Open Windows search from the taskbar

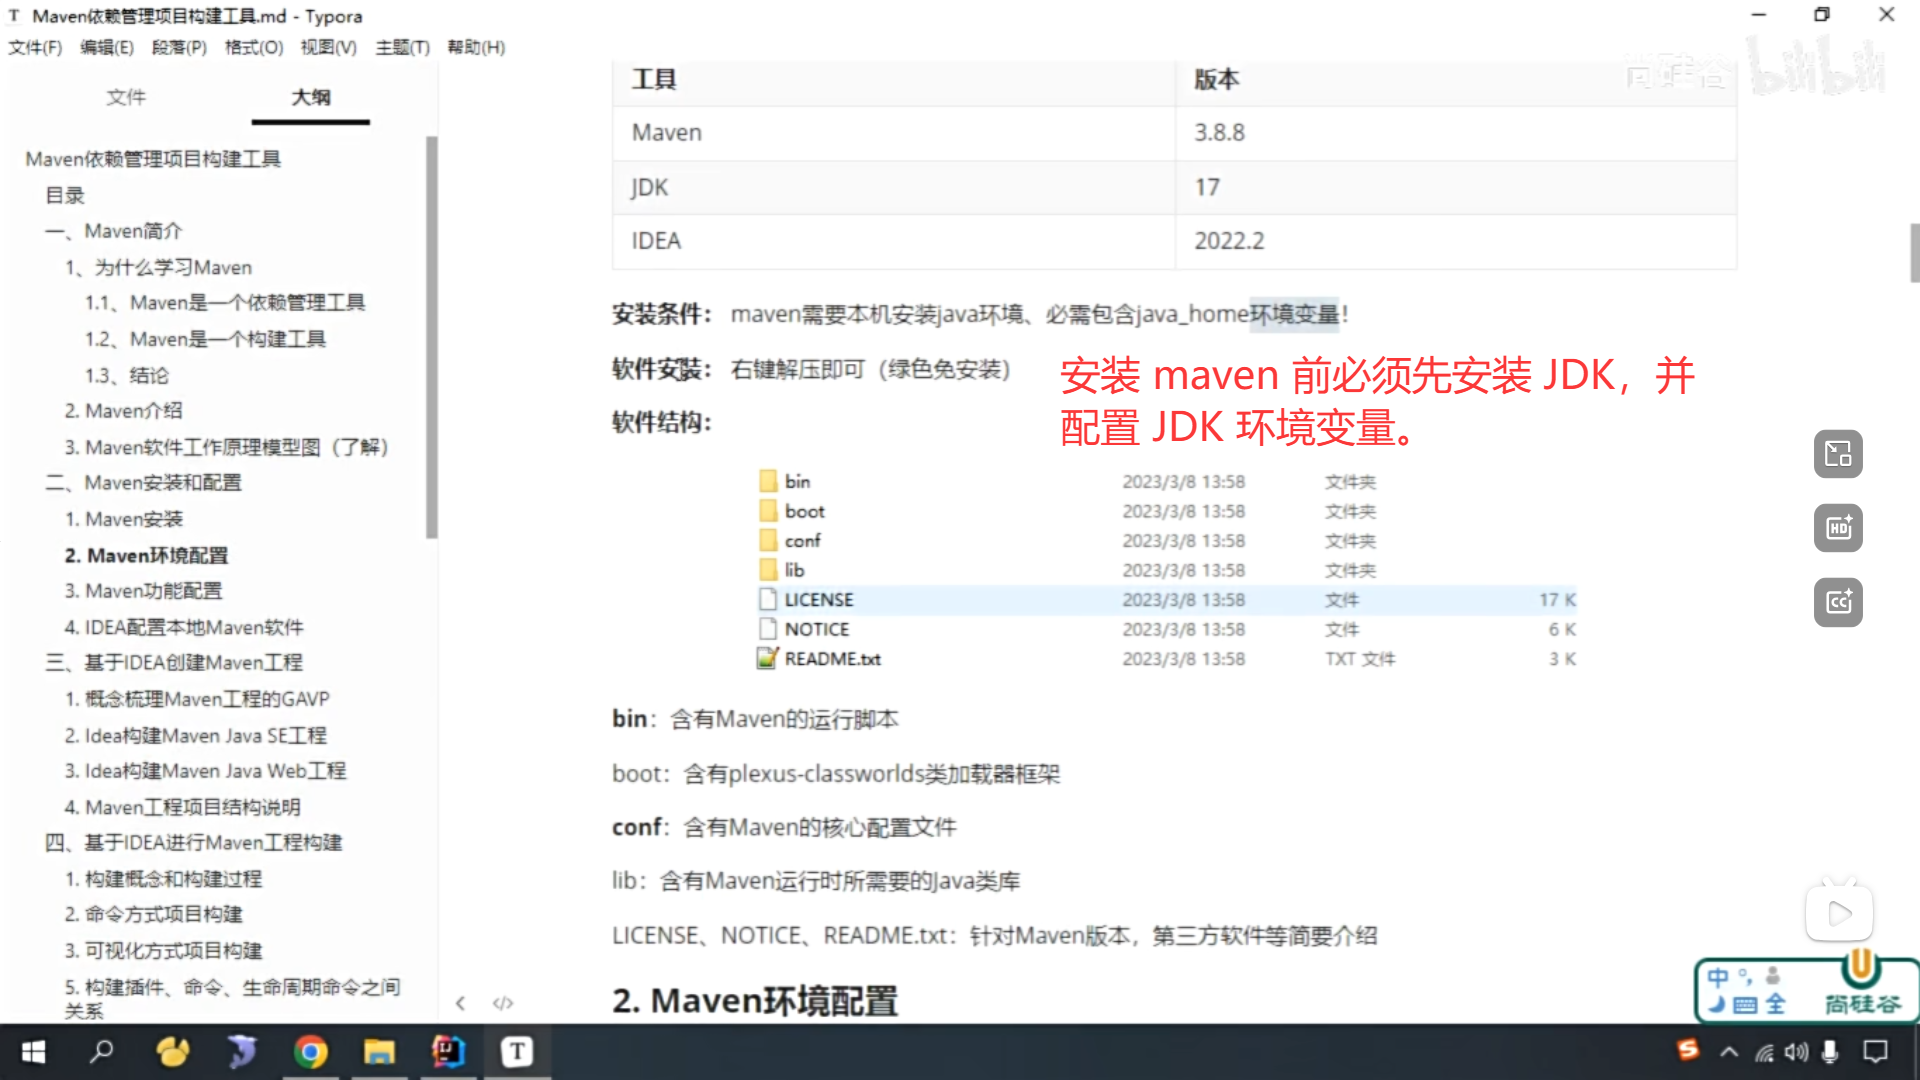[102, 1052]
